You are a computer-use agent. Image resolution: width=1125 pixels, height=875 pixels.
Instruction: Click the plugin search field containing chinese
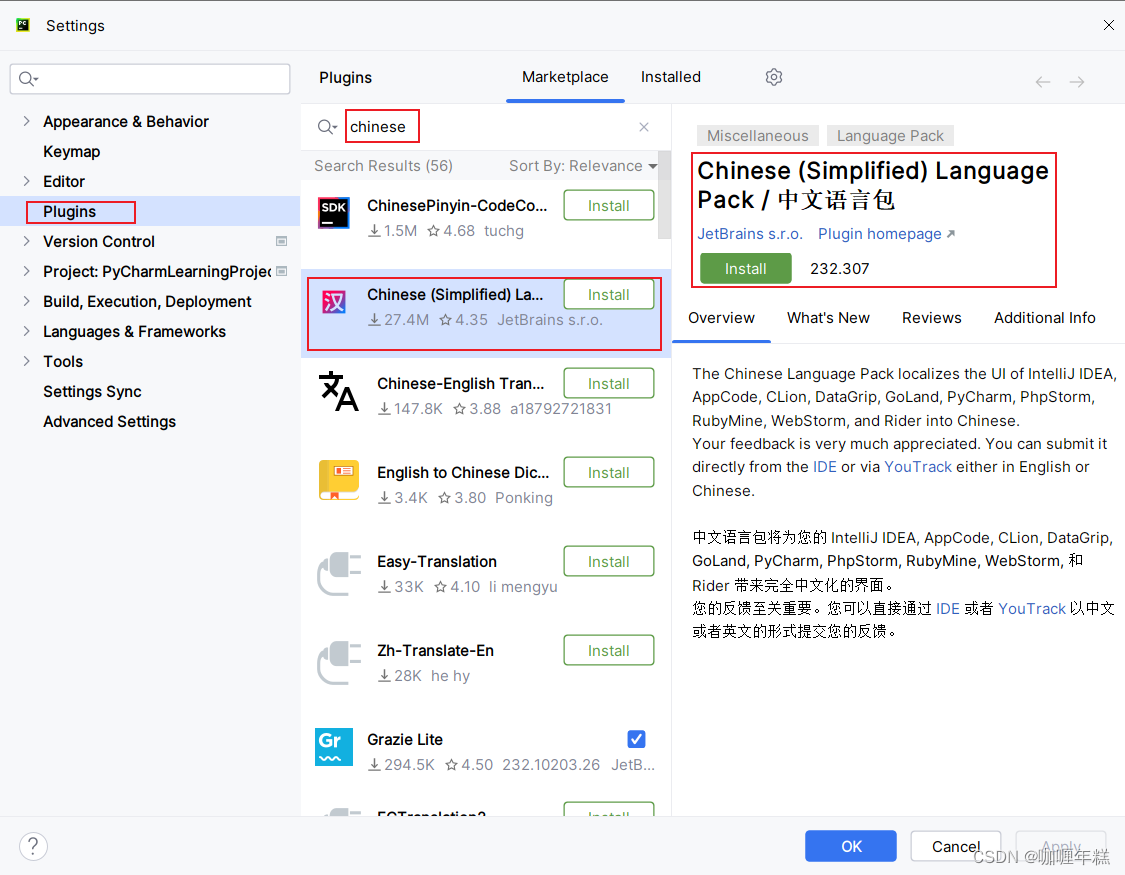click(488, 127)
